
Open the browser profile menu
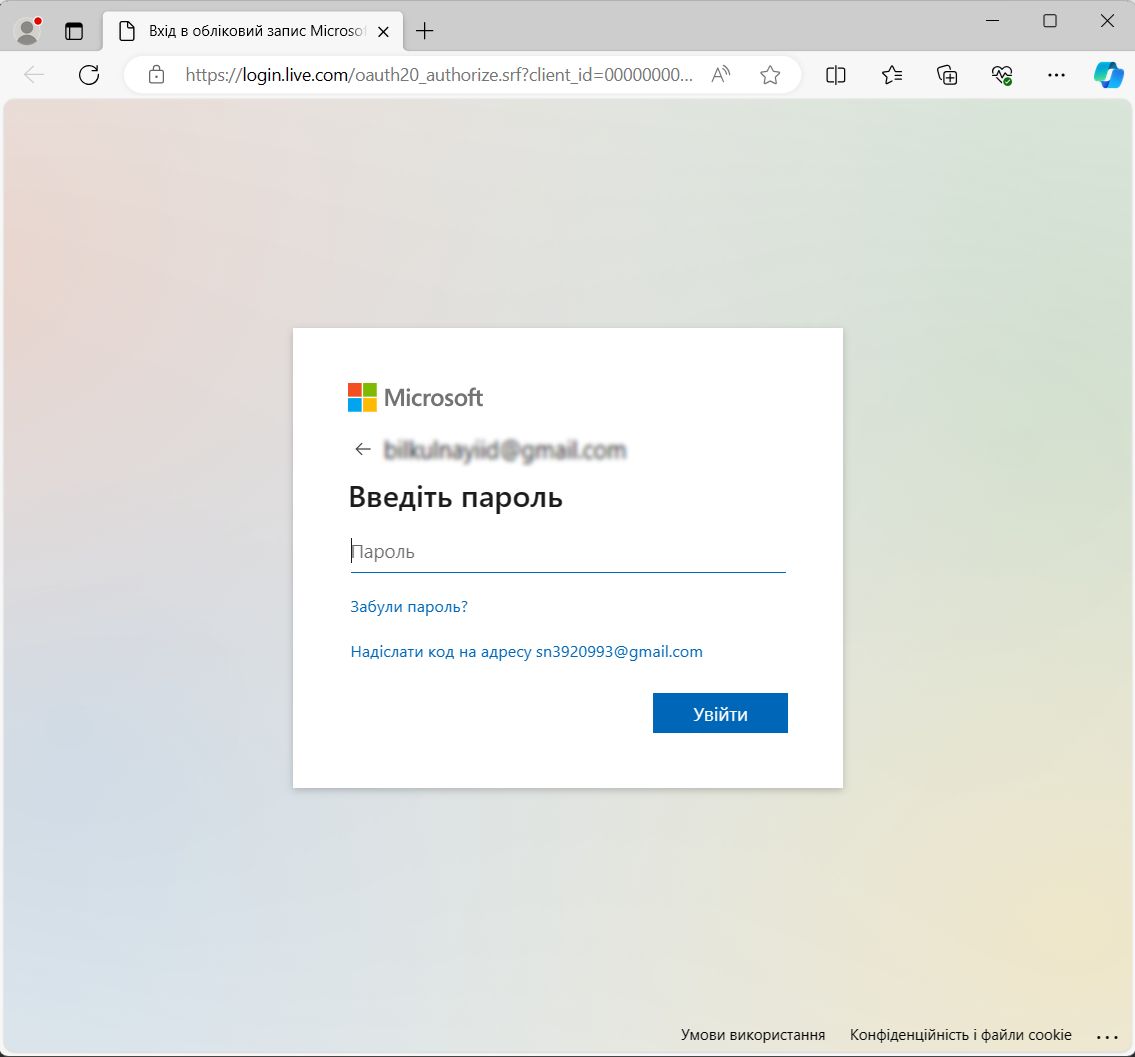(26, 30)
